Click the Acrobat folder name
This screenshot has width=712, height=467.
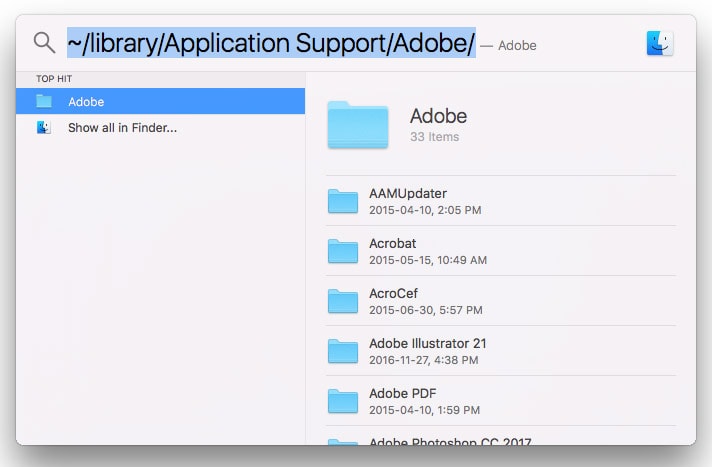point(392,243)
